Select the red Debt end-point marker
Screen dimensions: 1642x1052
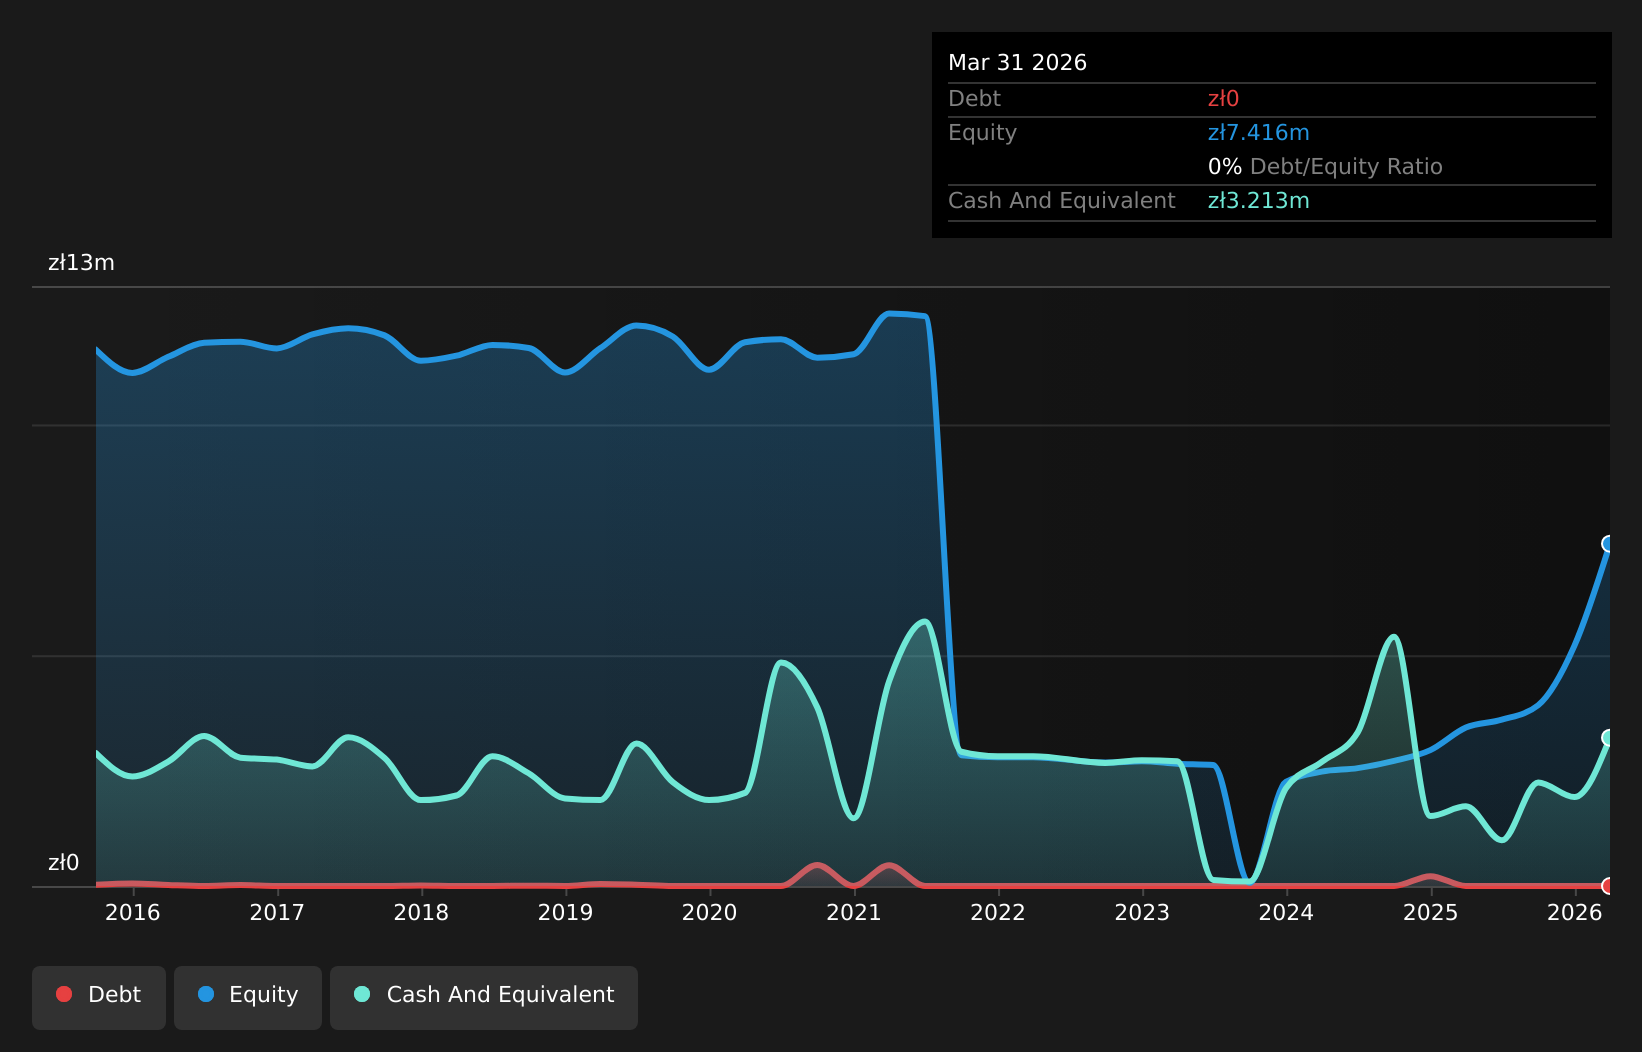[x=1609, y=886]
